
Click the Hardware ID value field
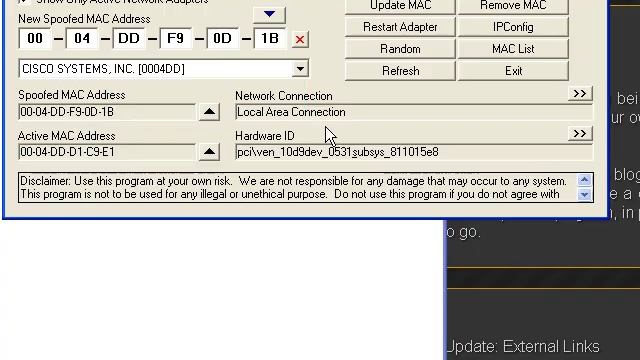click(x=414, y=152)
